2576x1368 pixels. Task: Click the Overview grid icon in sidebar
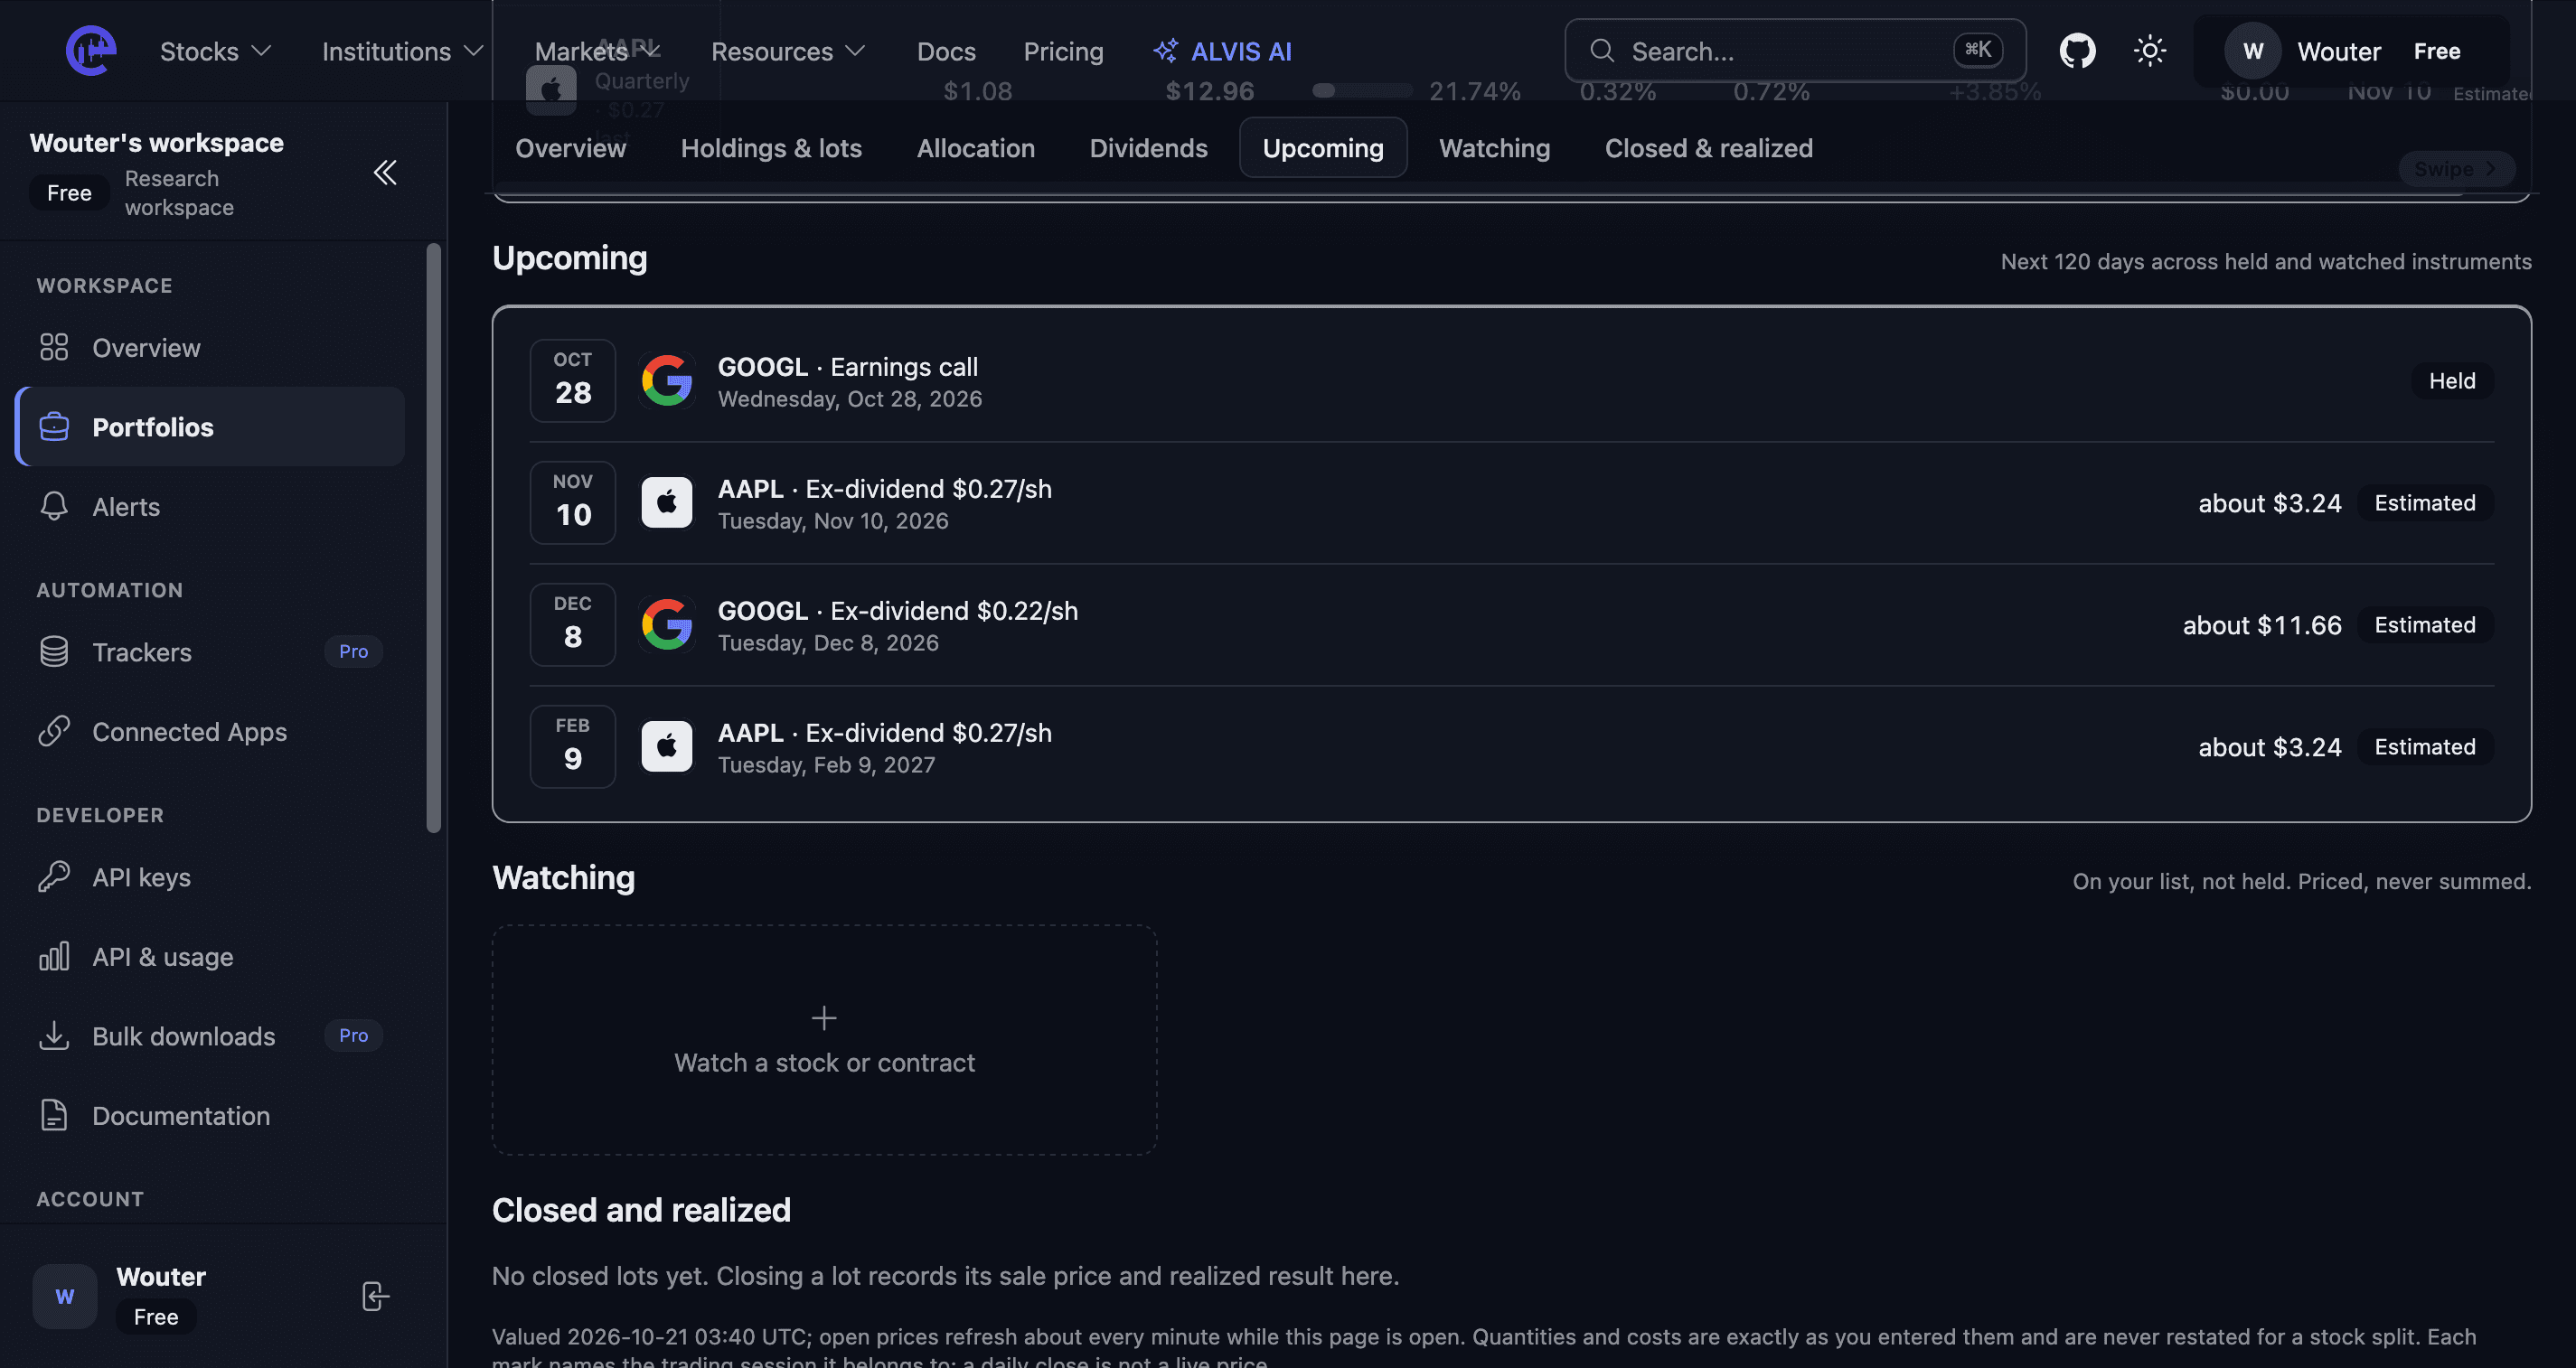[x=54, y=347]
